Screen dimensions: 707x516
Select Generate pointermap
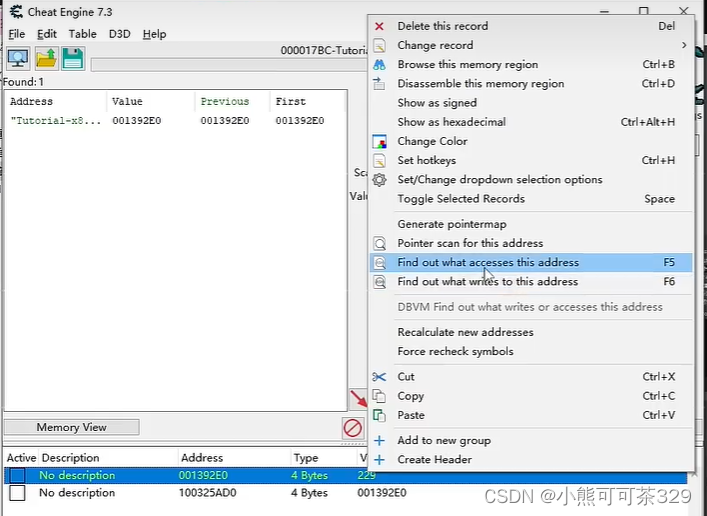pos(531,224)
